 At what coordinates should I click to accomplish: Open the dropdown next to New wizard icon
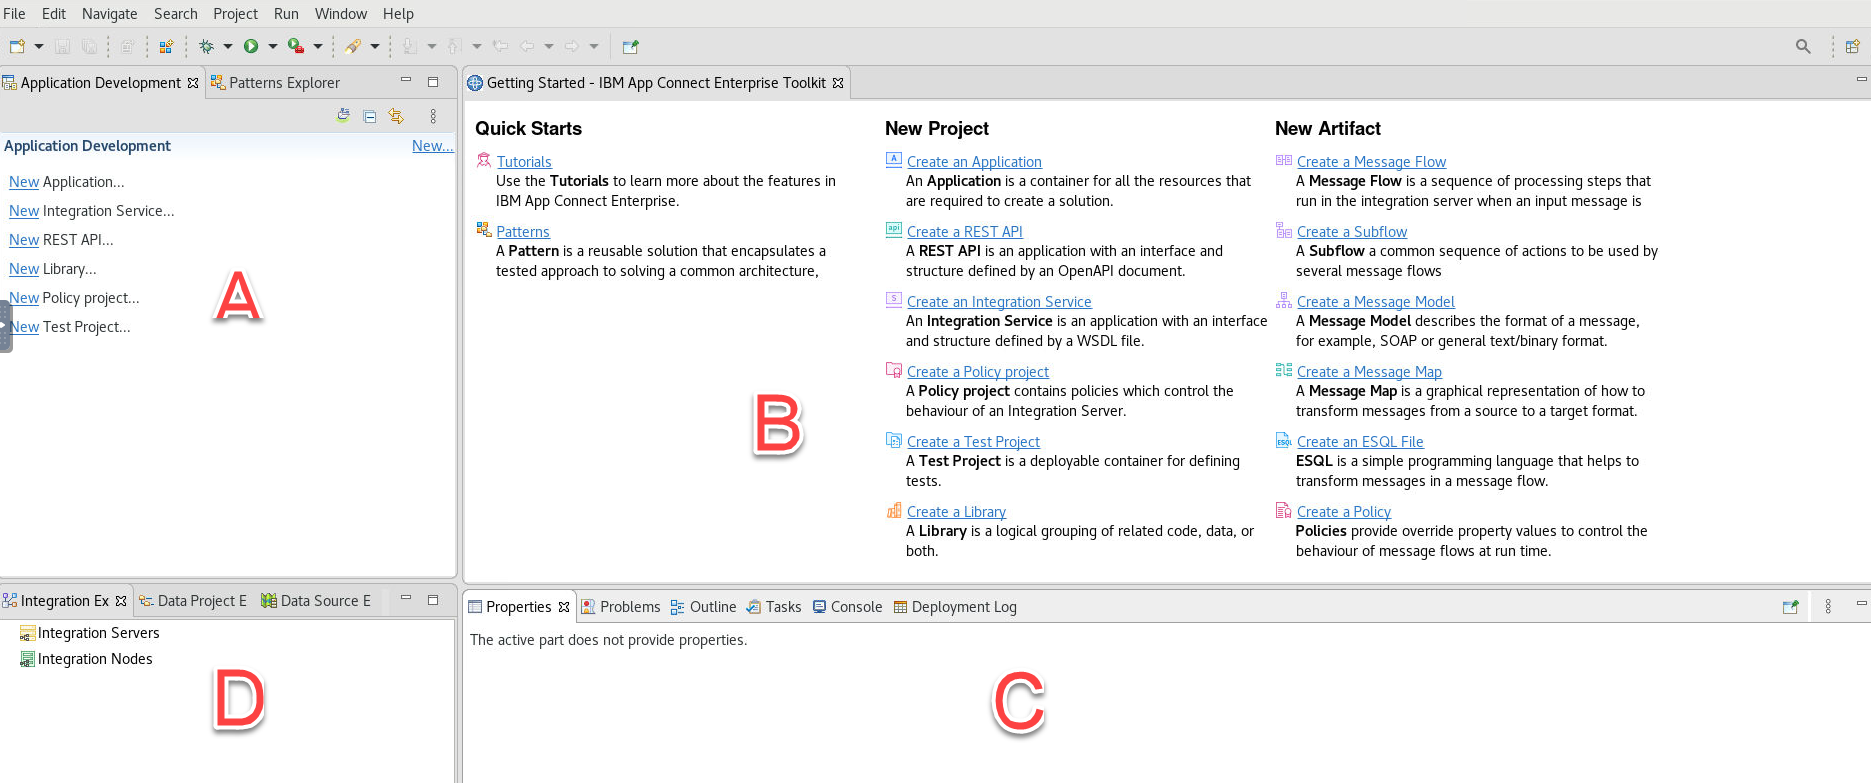click(x=39, y=46)
